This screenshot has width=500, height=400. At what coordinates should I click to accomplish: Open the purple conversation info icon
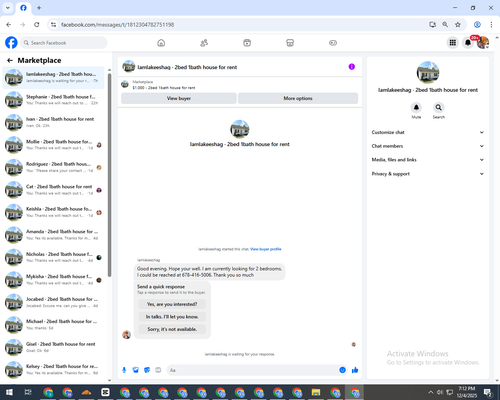pos(352,67)
